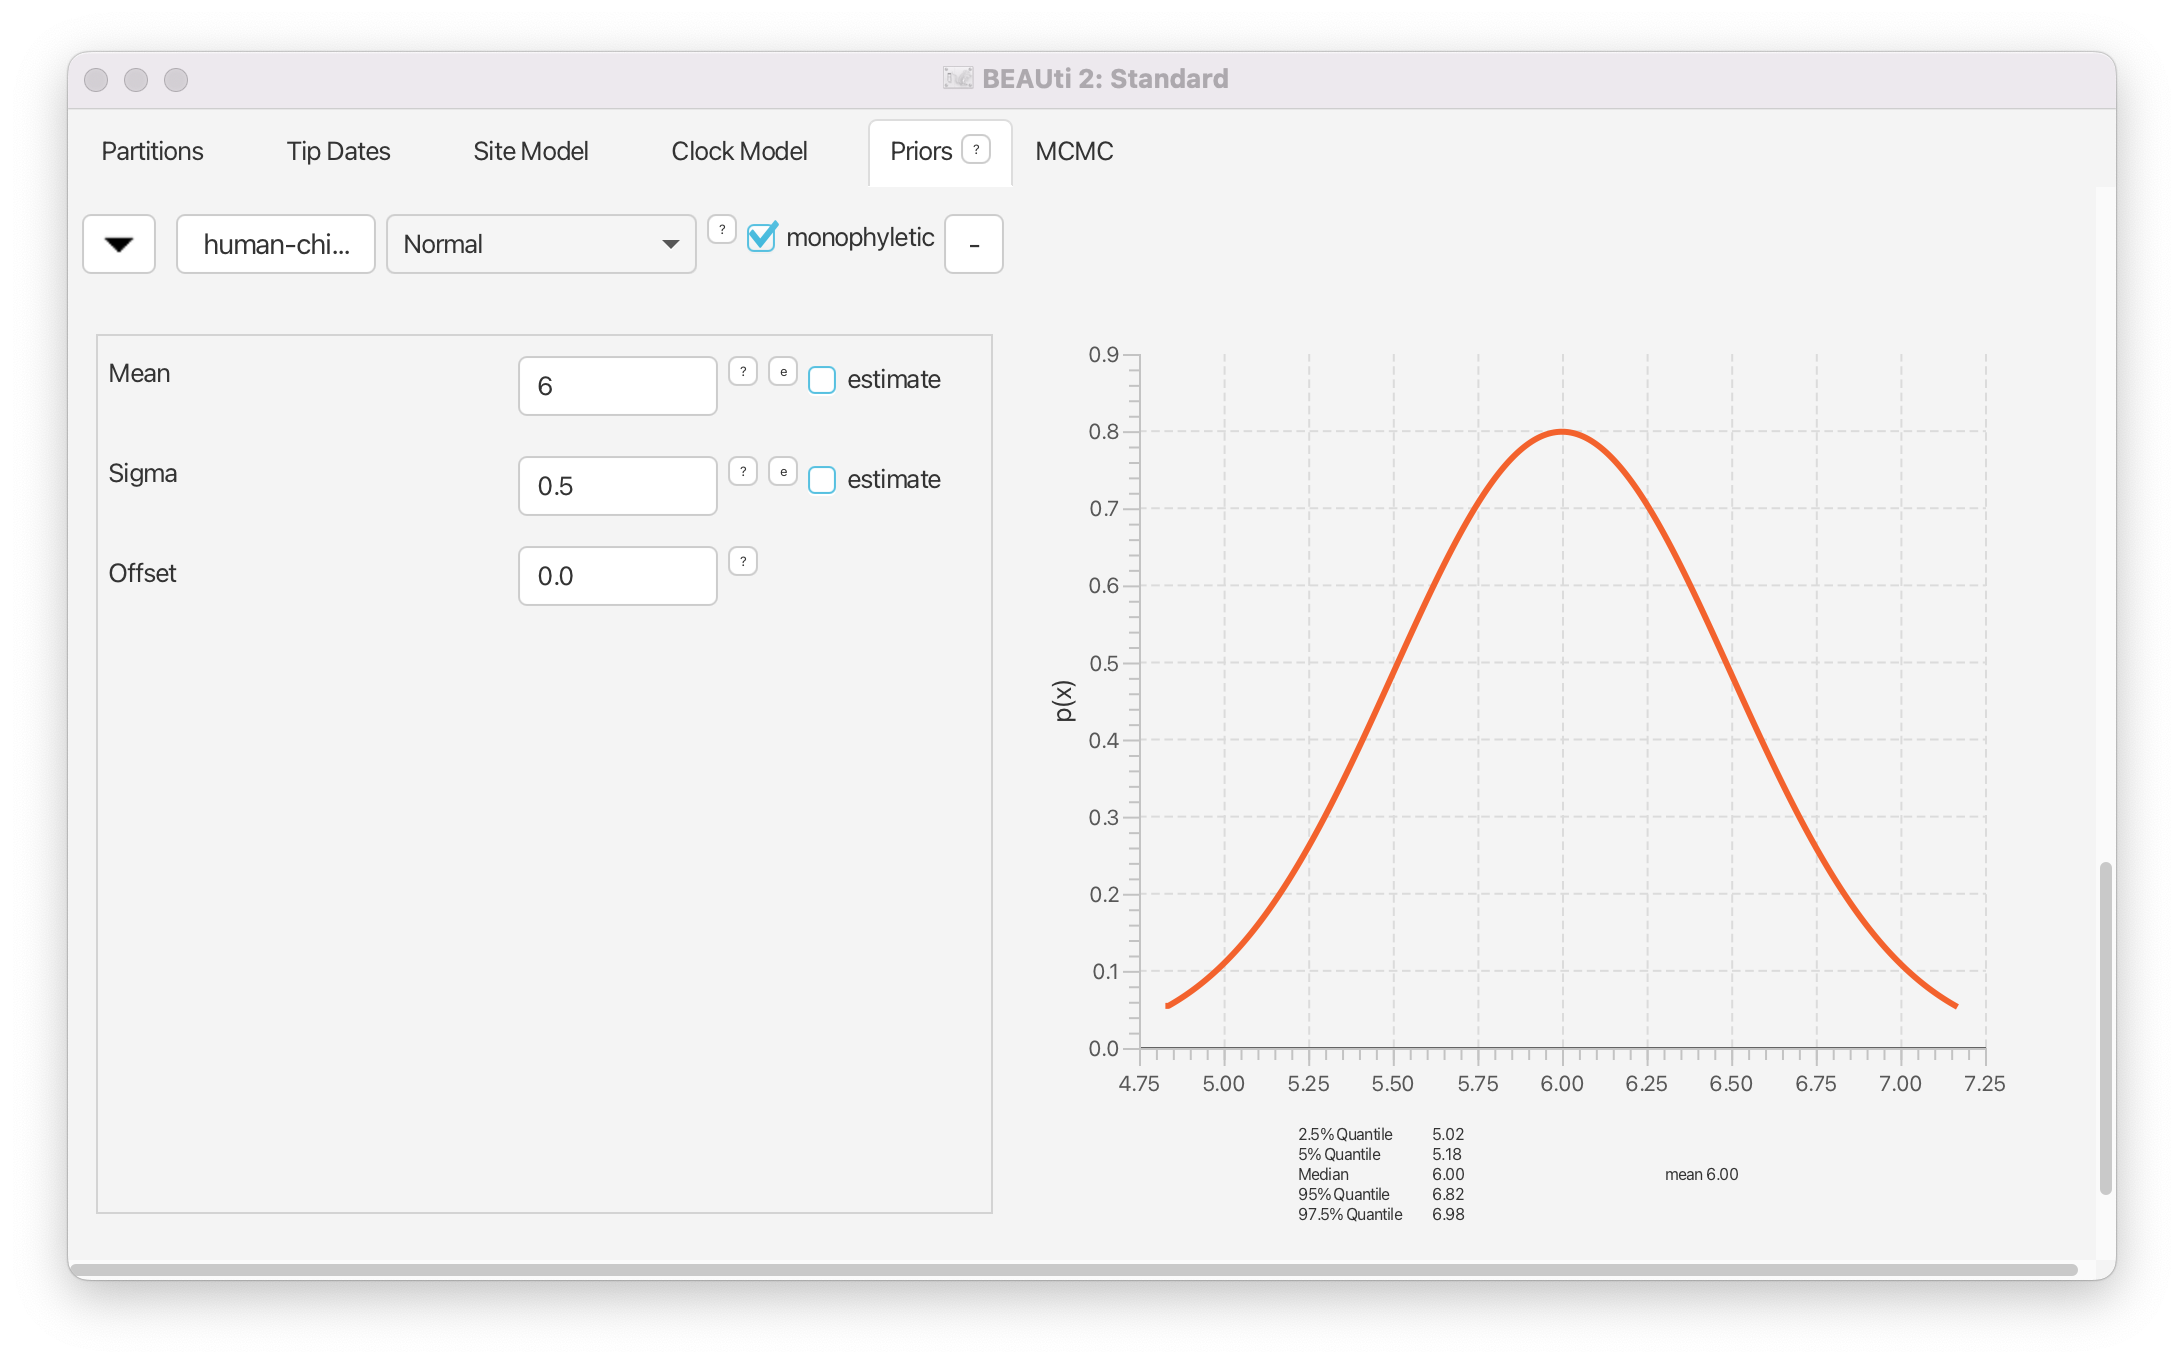Click the question mark icon for Mean
The height and width of the screenshot is (1364, 2184).
742,372
